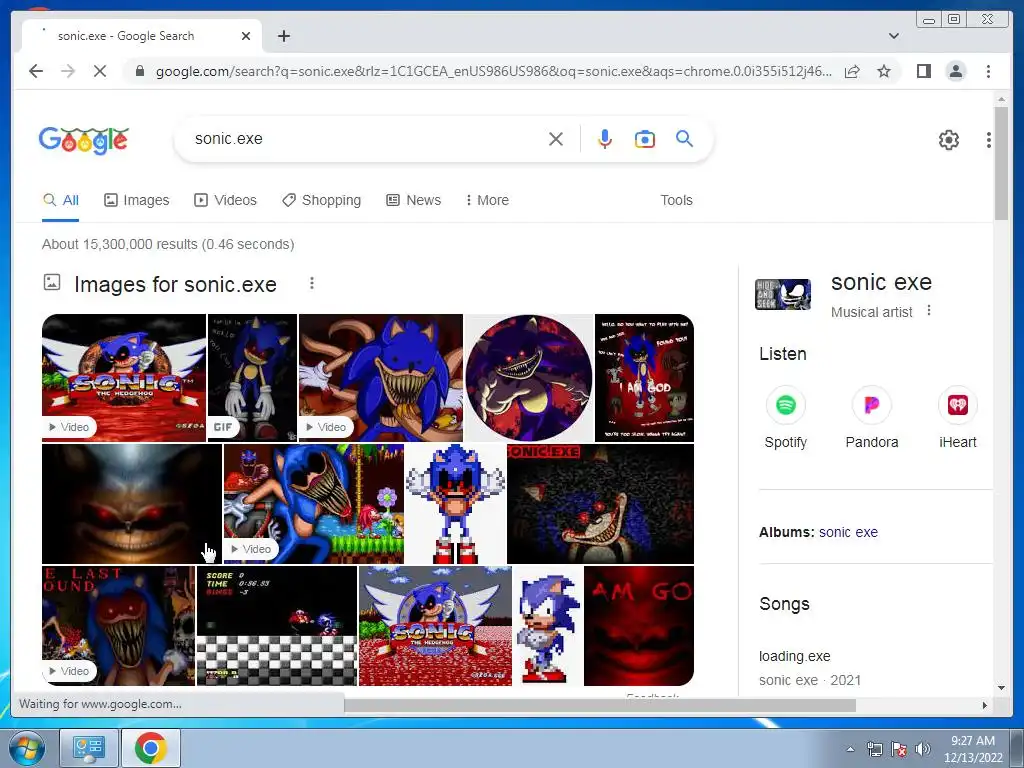Bookmark this page with the star
This screenshot has width=1024, height=768.
[884, 71]
